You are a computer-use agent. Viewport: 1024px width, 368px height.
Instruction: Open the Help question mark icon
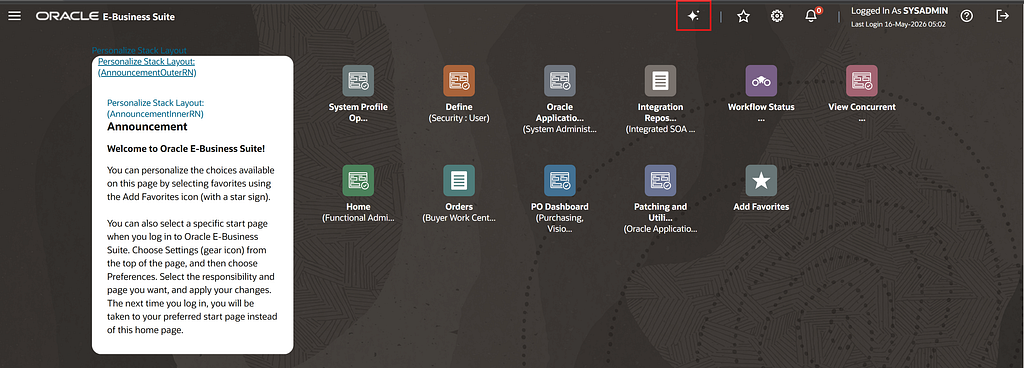coord(967,16)
